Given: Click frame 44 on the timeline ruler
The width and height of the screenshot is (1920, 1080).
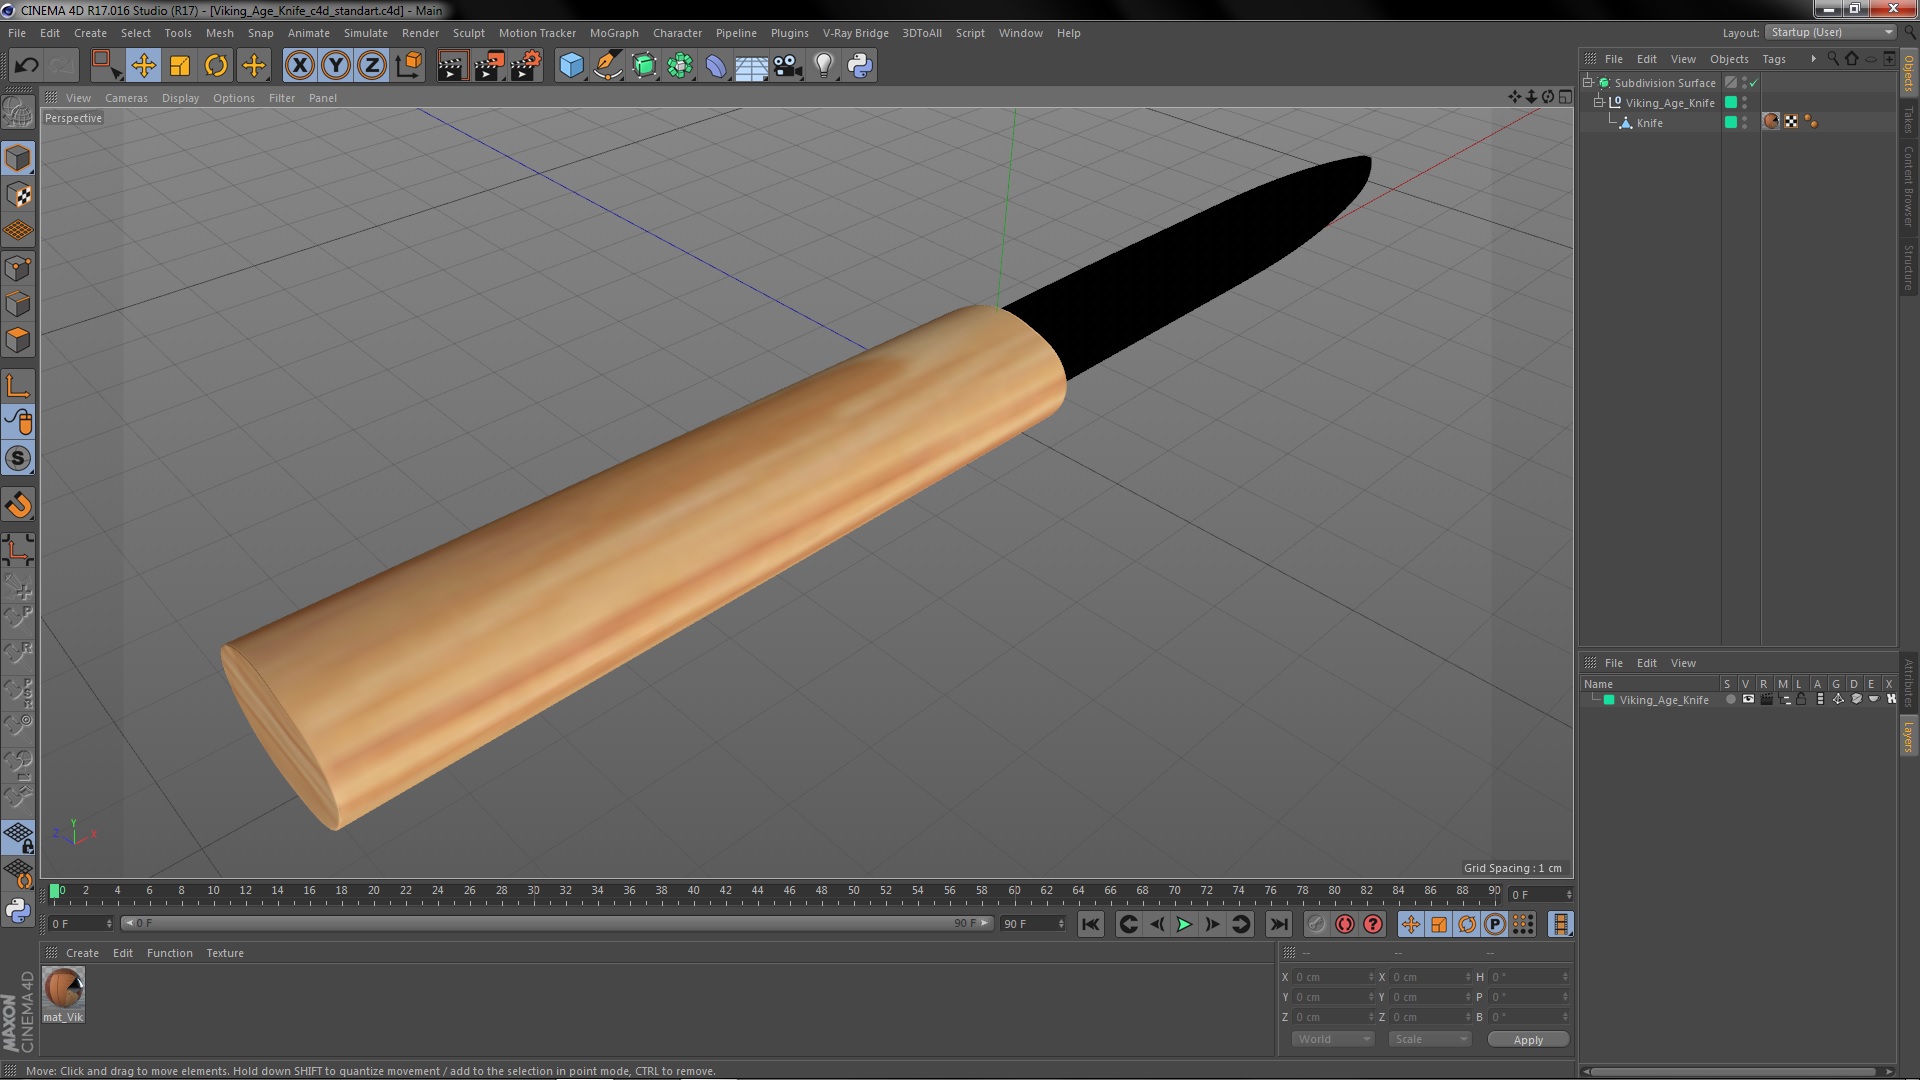Looking at the screenshot, I should (x=757, y=891).
